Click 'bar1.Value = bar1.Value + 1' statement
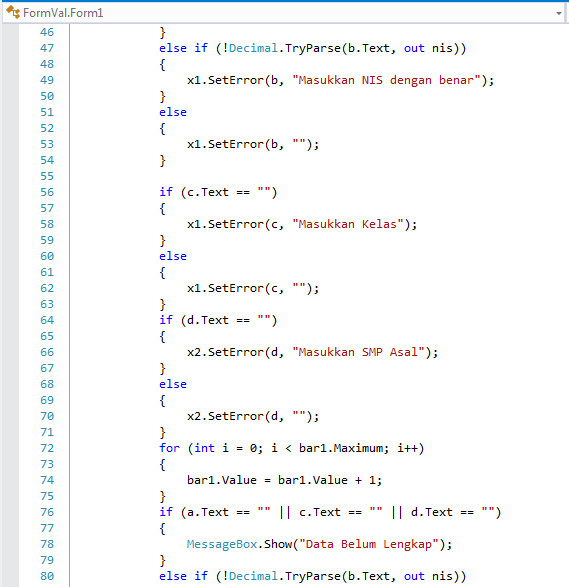The height and width of the screenshot is (587, 569). [x=284, y=480]
